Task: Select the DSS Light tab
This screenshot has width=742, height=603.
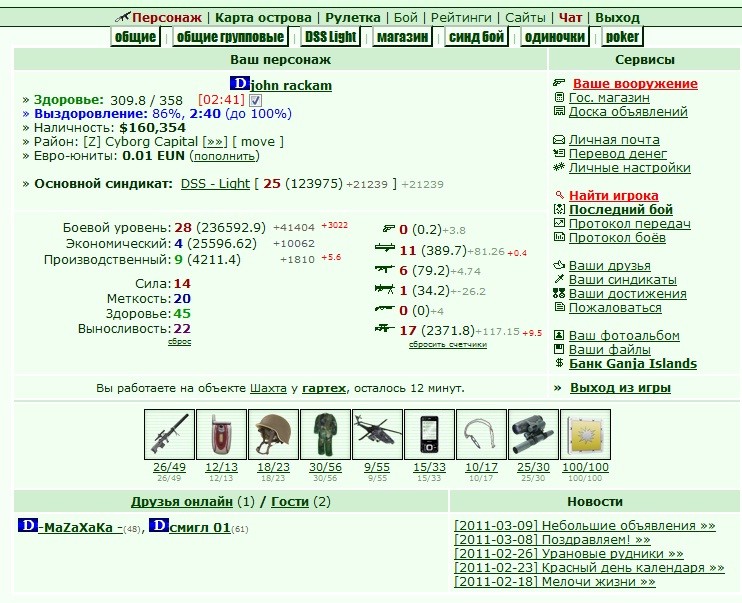Action: click(x=330, y=37)
